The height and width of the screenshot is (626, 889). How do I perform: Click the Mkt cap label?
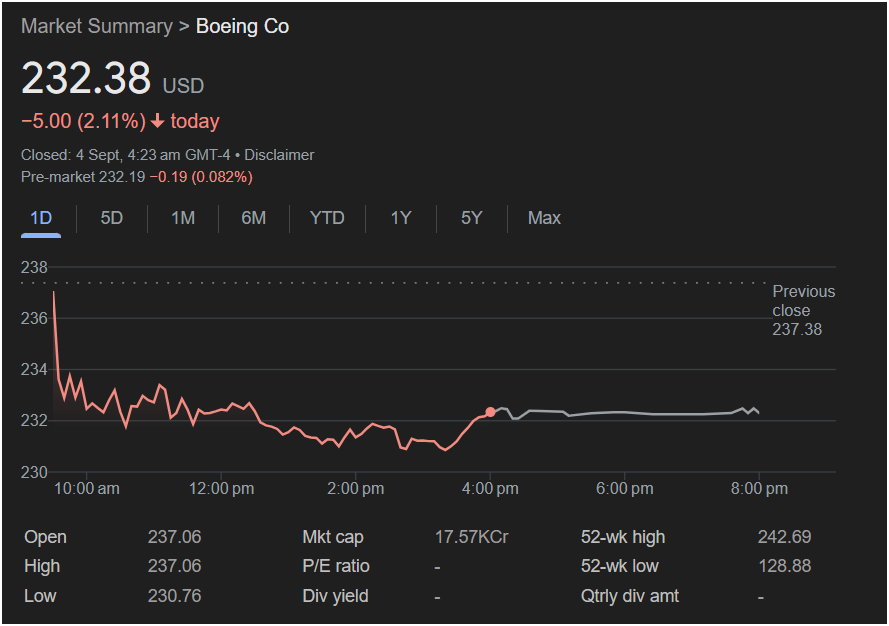click(x=333, y=537)
